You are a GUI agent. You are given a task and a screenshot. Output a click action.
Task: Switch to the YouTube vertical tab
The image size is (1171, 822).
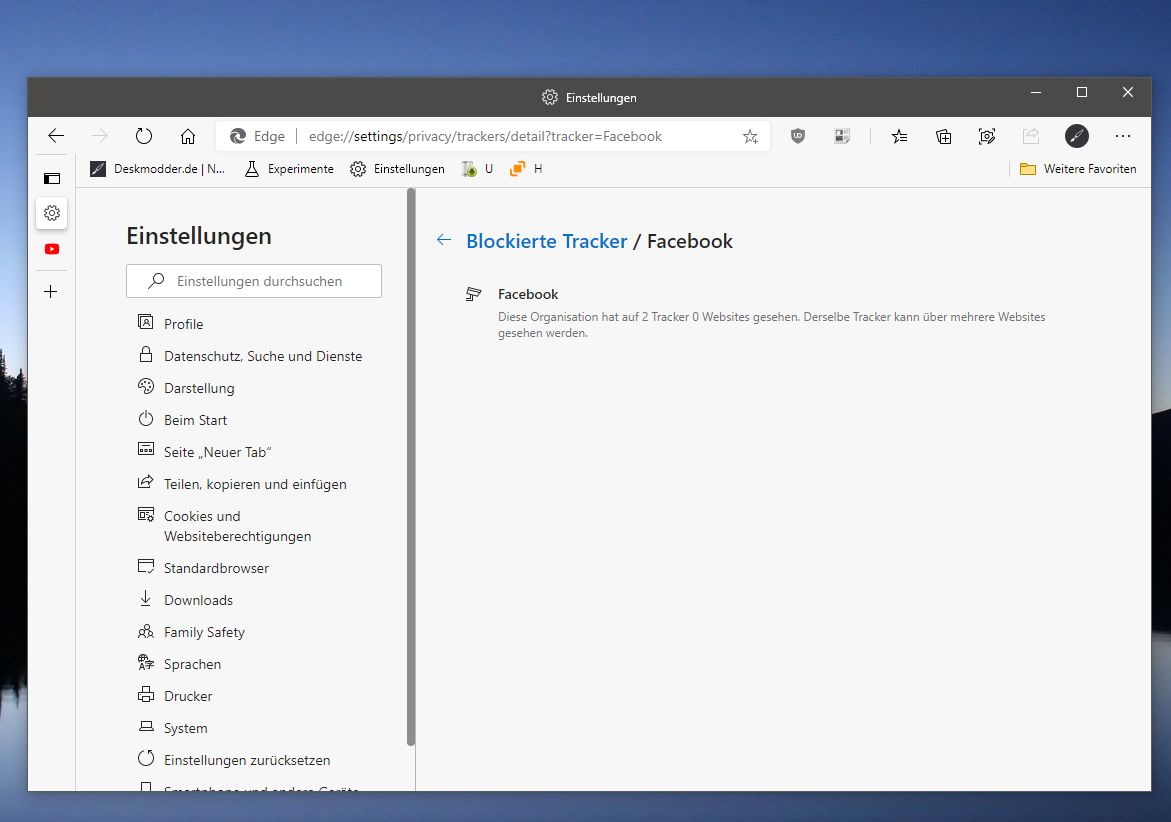tap(52, 249)
